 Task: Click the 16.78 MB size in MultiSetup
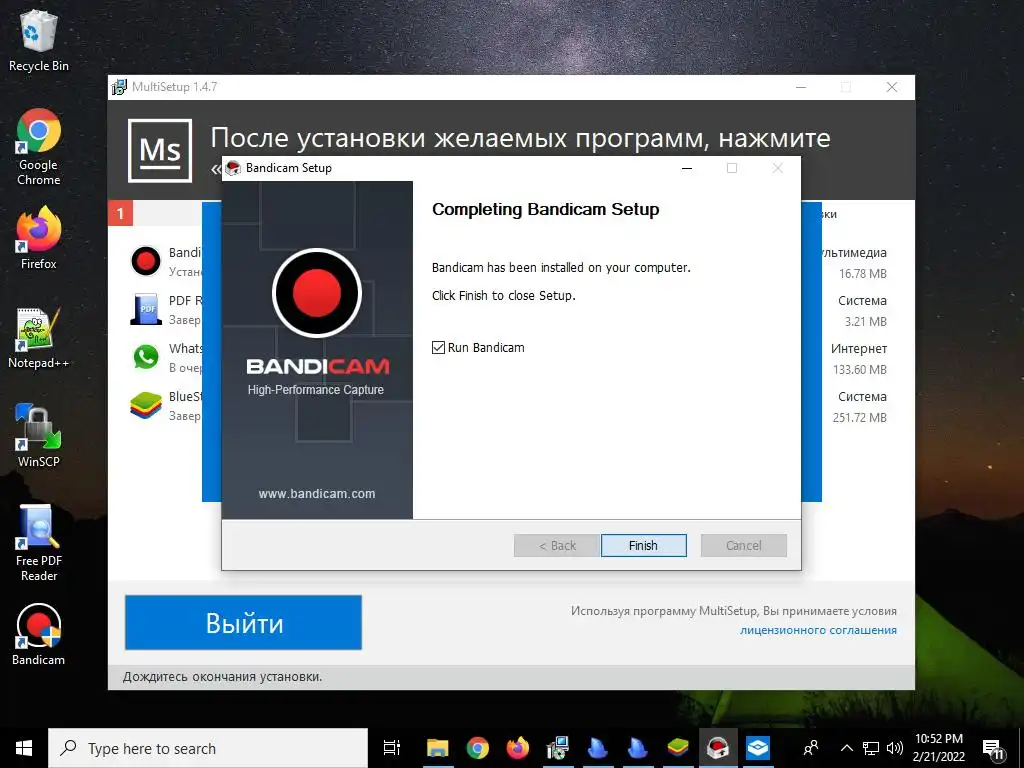863,274
